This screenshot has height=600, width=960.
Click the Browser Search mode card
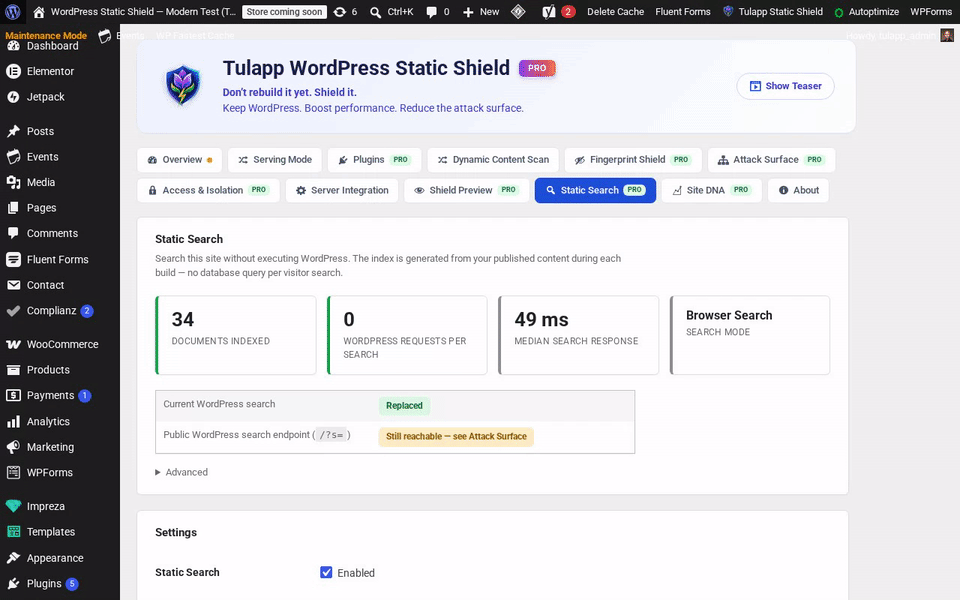[750, 335]
